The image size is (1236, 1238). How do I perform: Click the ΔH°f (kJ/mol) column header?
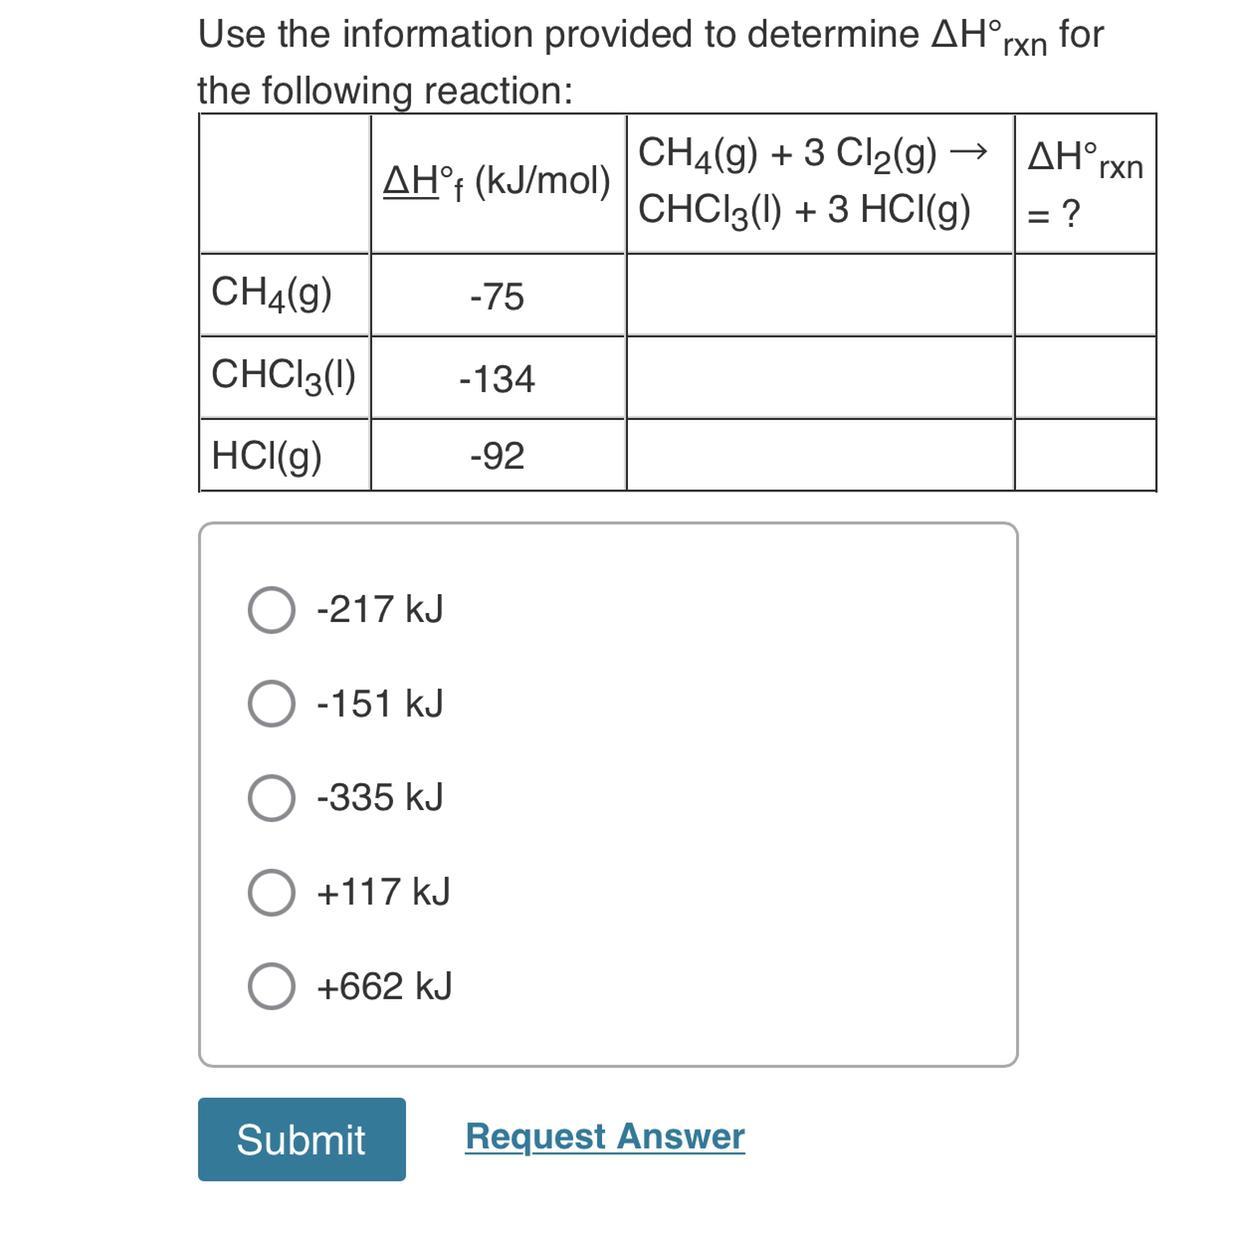click(x=498, y=183)
